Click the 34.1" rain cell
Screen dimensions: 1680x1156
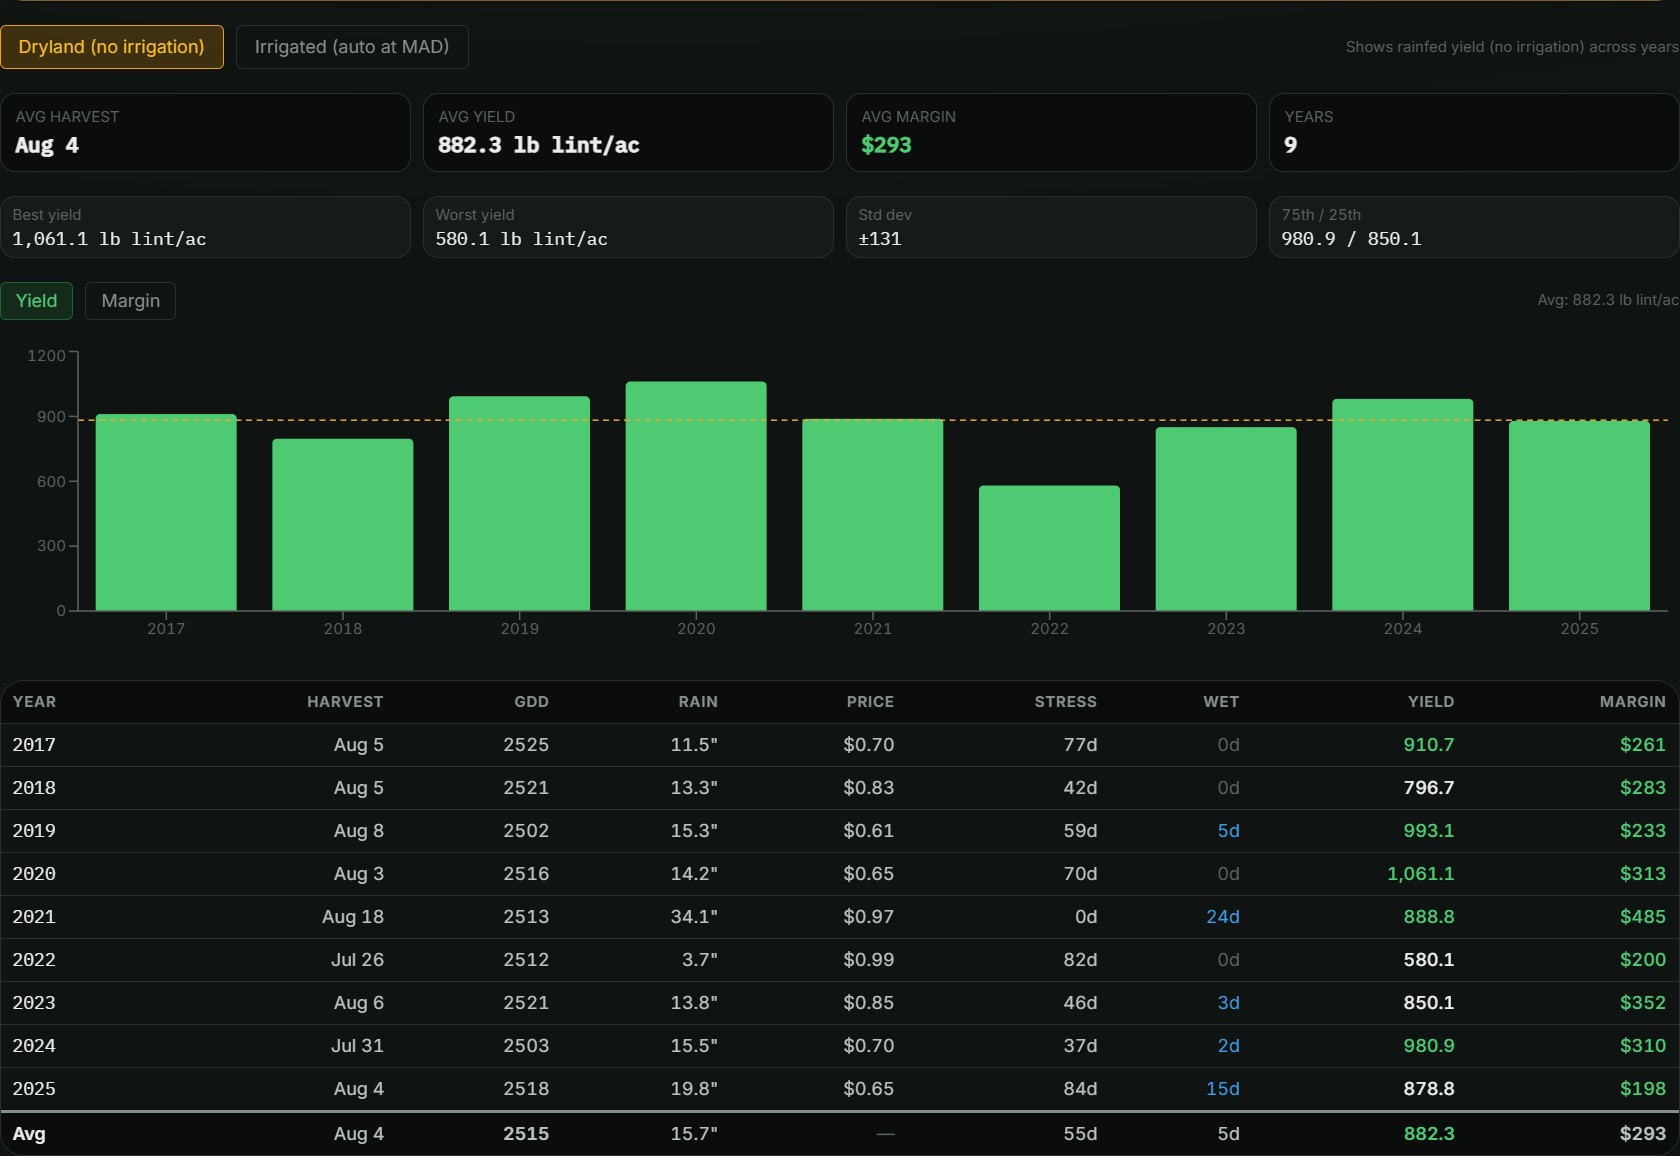click(x=694, y=917)
